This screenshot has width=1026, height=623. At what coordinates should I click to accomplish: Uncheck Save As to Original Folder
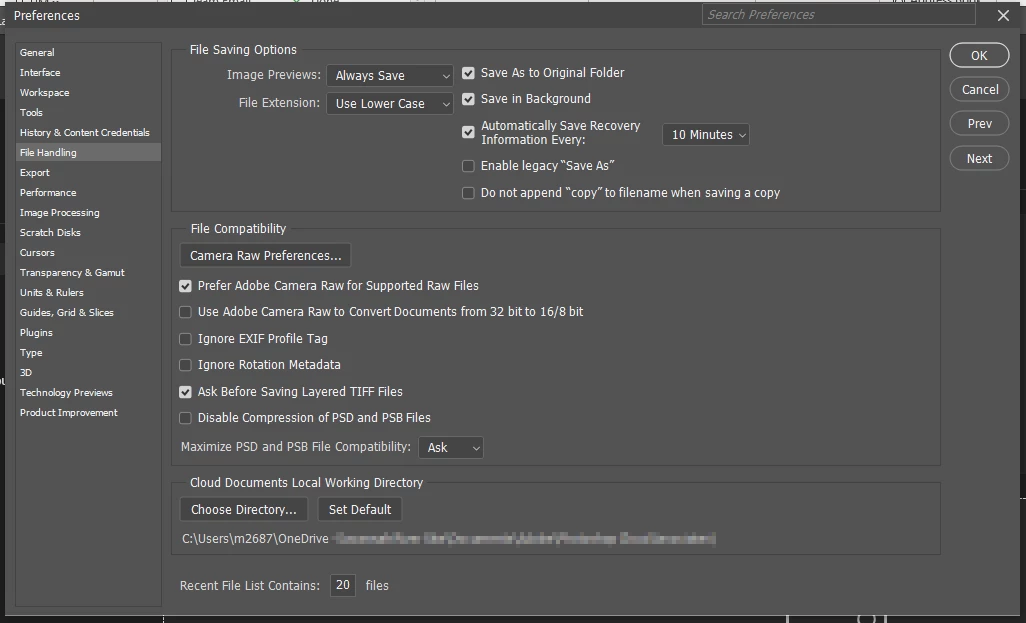pyautogui.click(x=468, y=73)
